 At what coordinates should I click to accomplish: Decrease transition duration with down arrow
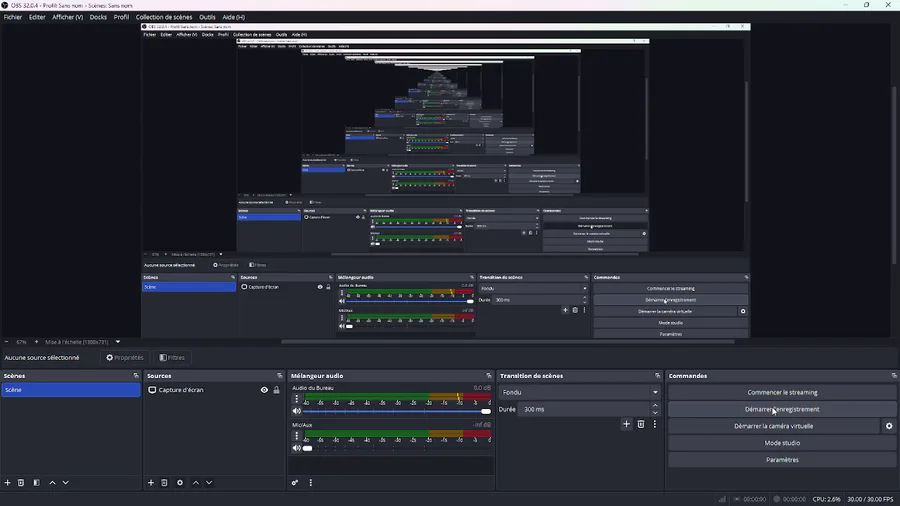point(655,412)
